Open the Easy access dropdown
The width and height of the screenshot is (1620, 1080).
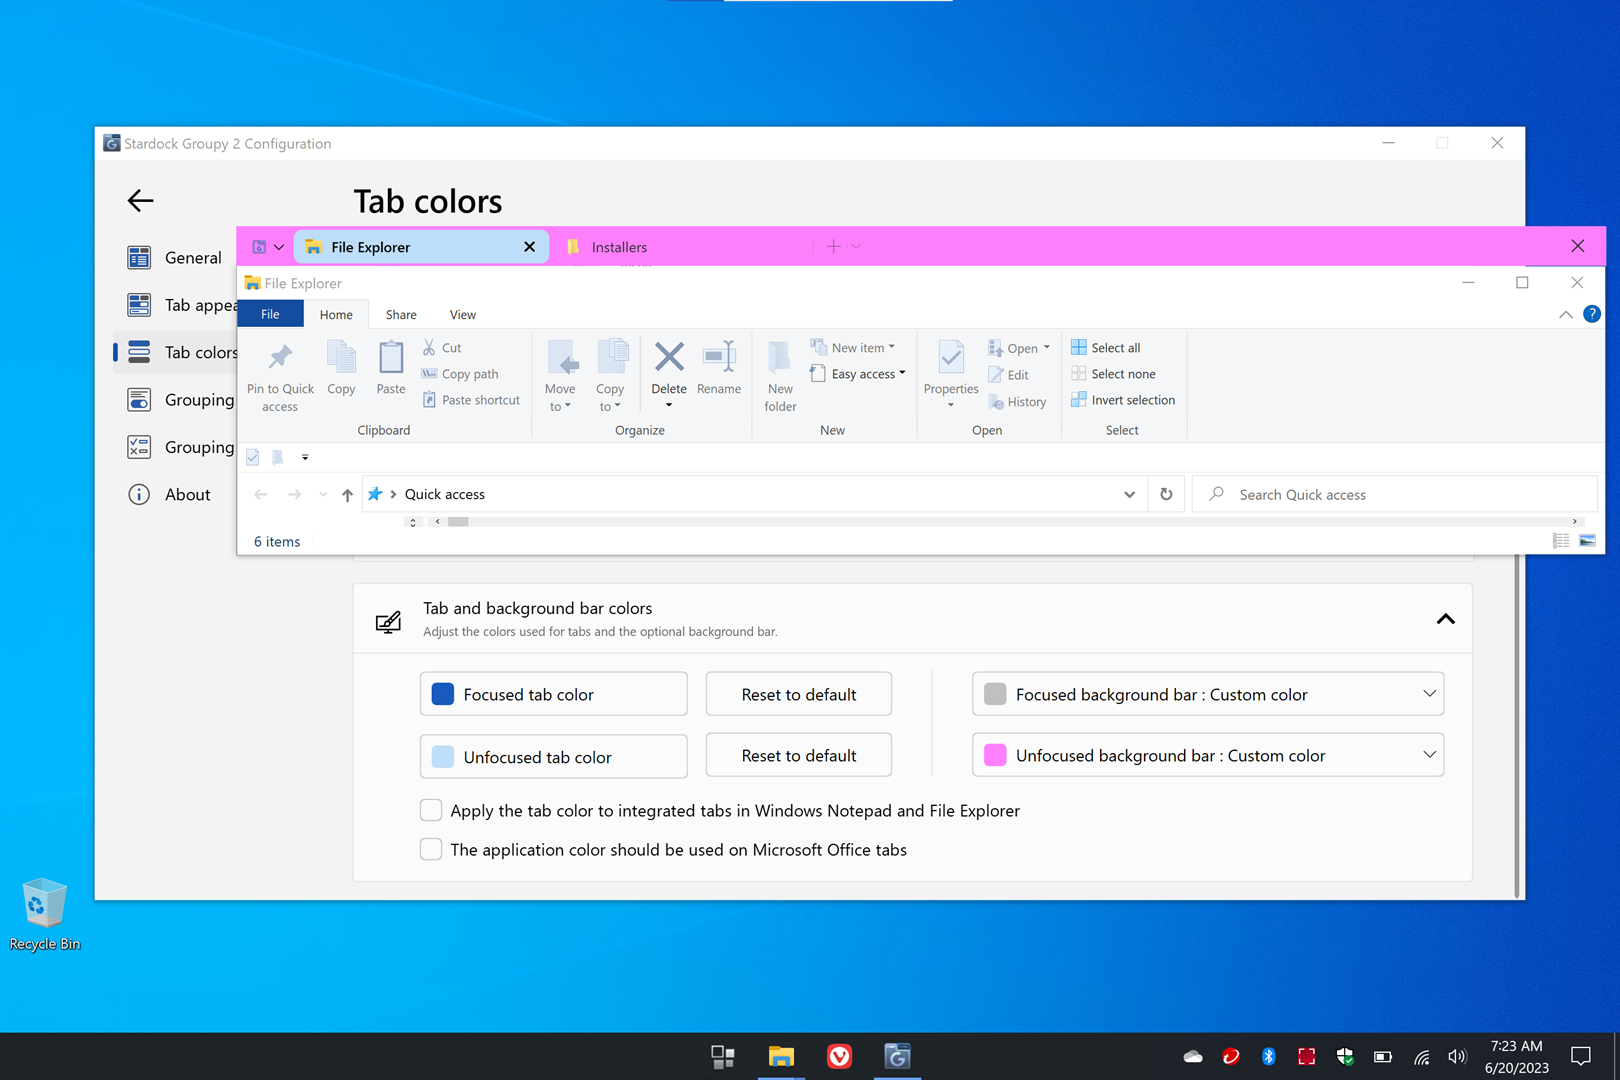tap(858, 374)
